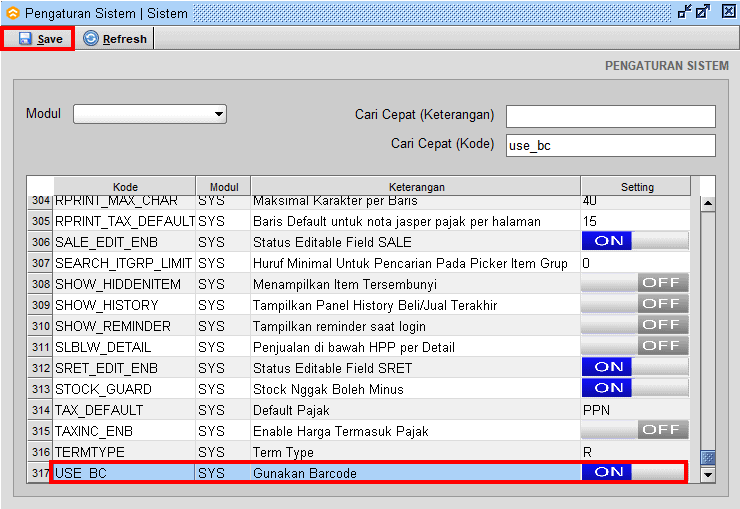
Task: Toggle SHOW_HISTORY setting on
Action: point(635,304)
